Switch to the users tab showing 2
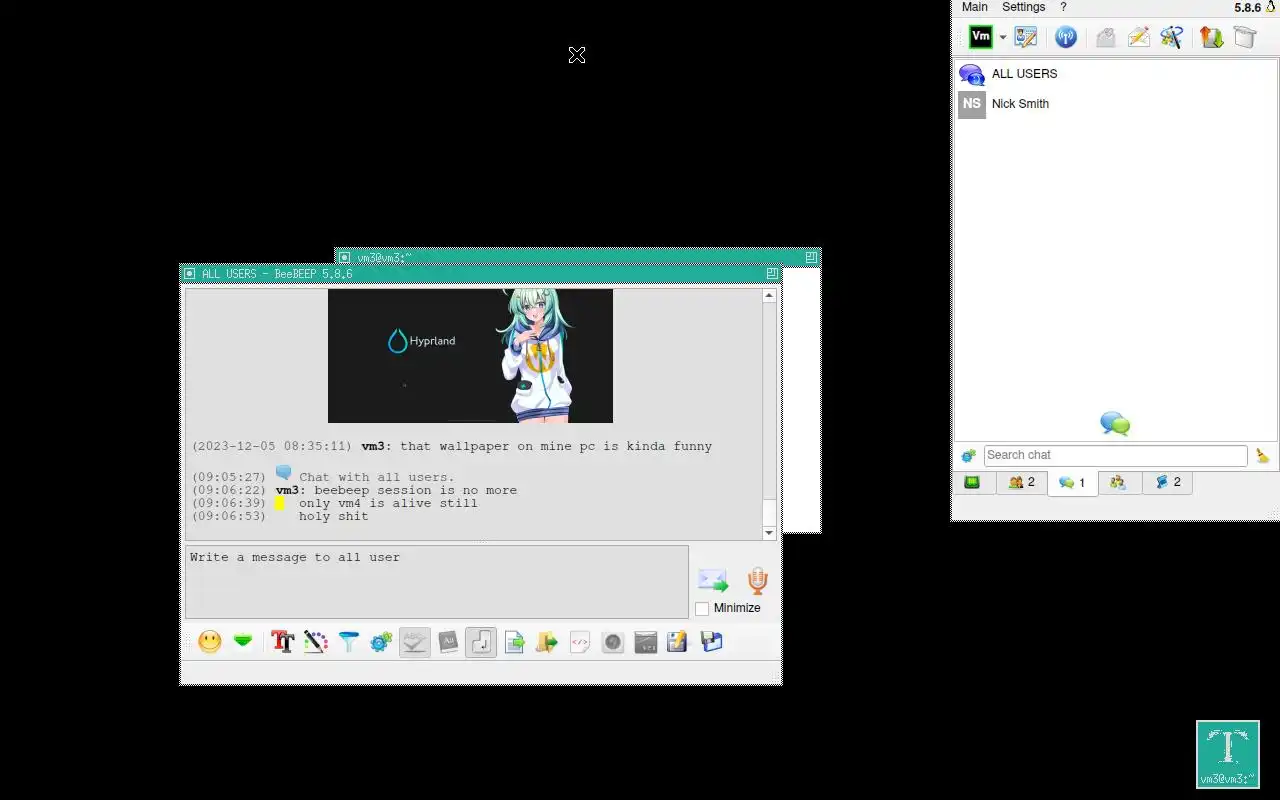 coord(1021,482)
